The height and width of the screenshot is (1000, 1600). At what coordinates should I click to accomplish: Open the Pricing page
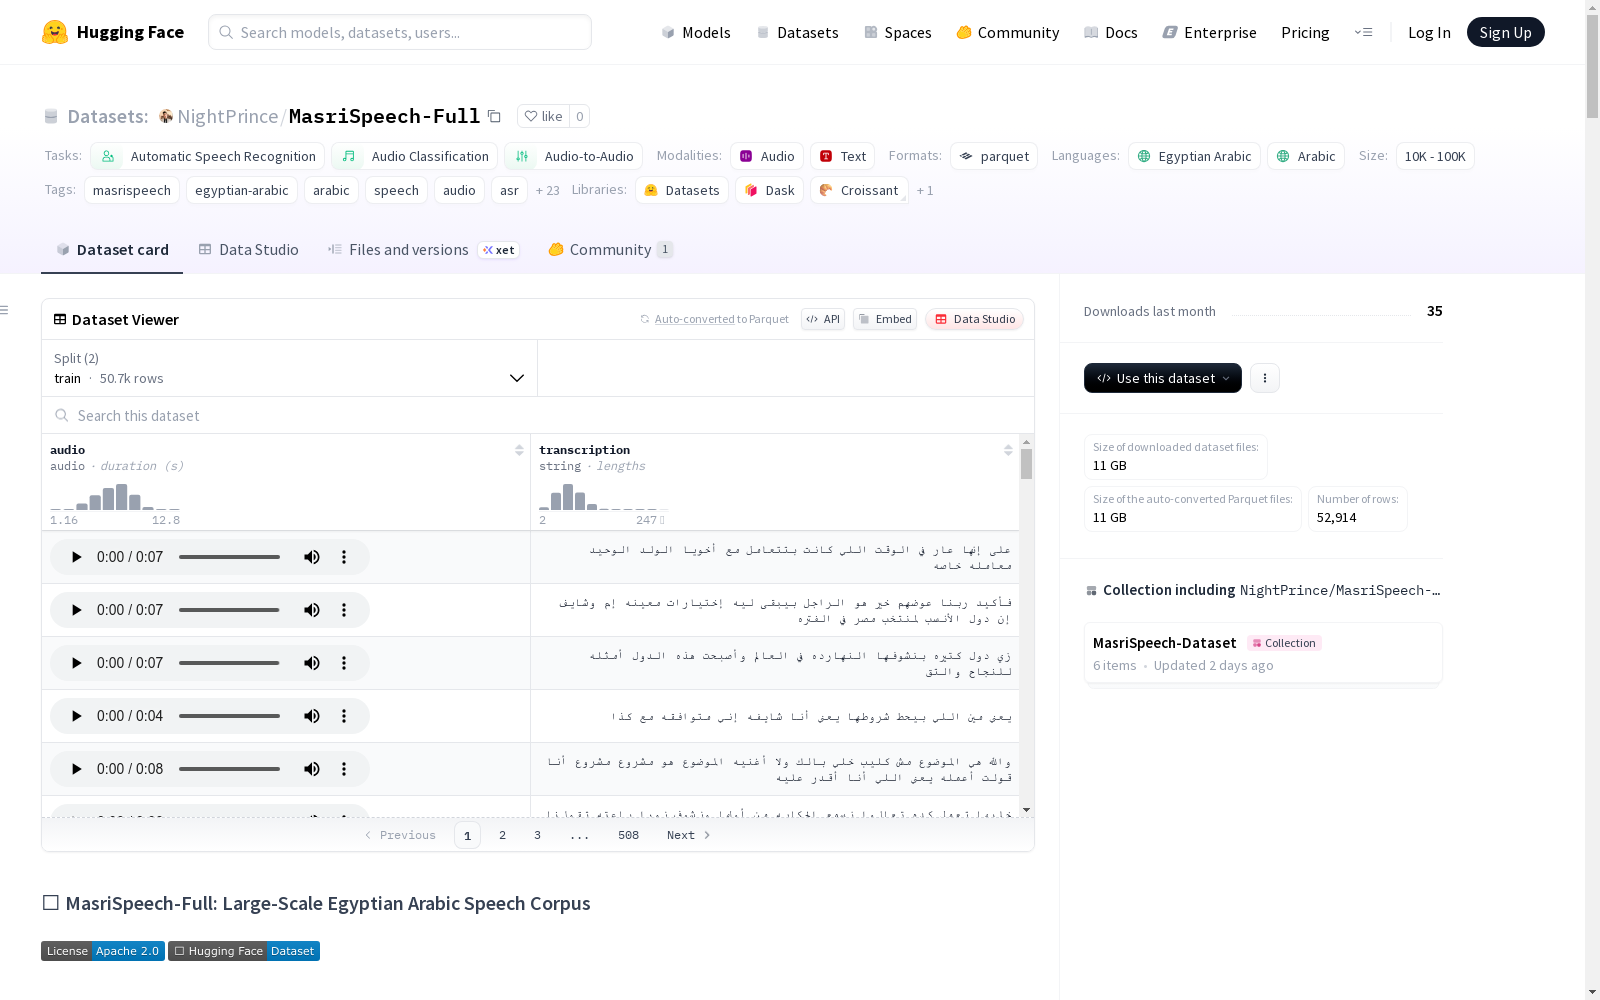click(1305, 32)
